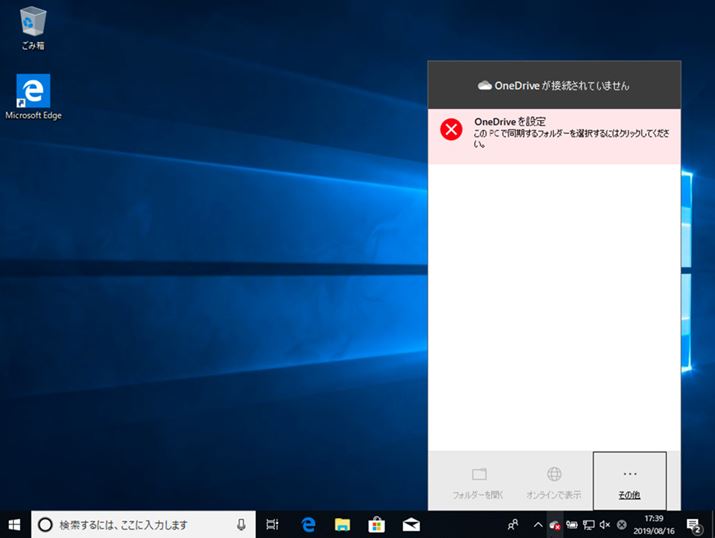Viewport: 715px width, 538px height.
Task: Click the OneDrive cloud icon in the panel header
Action: coord(484,85)
